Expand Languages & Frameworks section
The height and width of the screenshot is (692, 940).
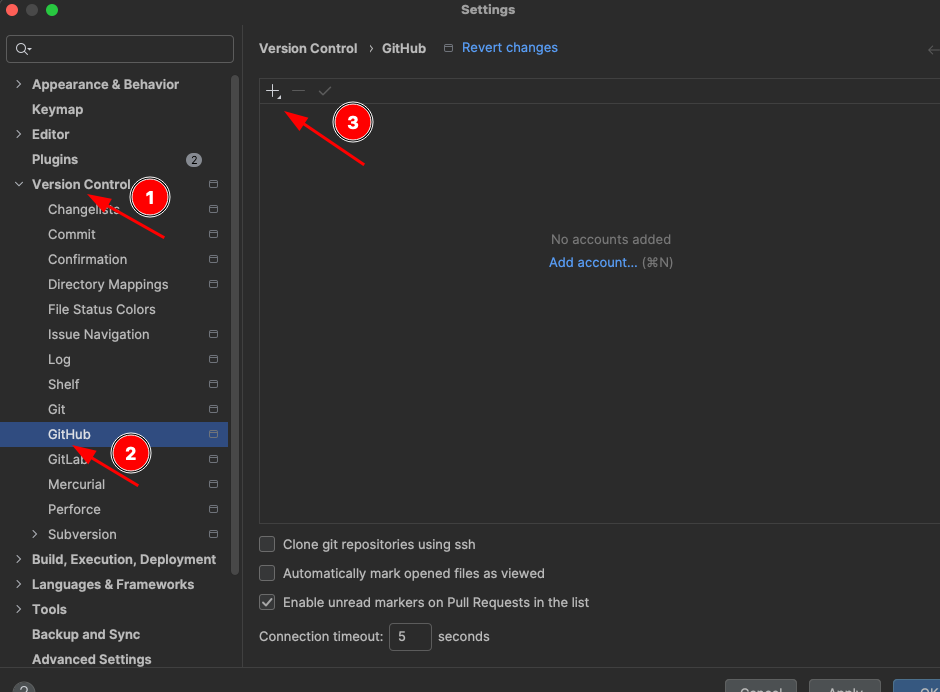pos(19,584)
